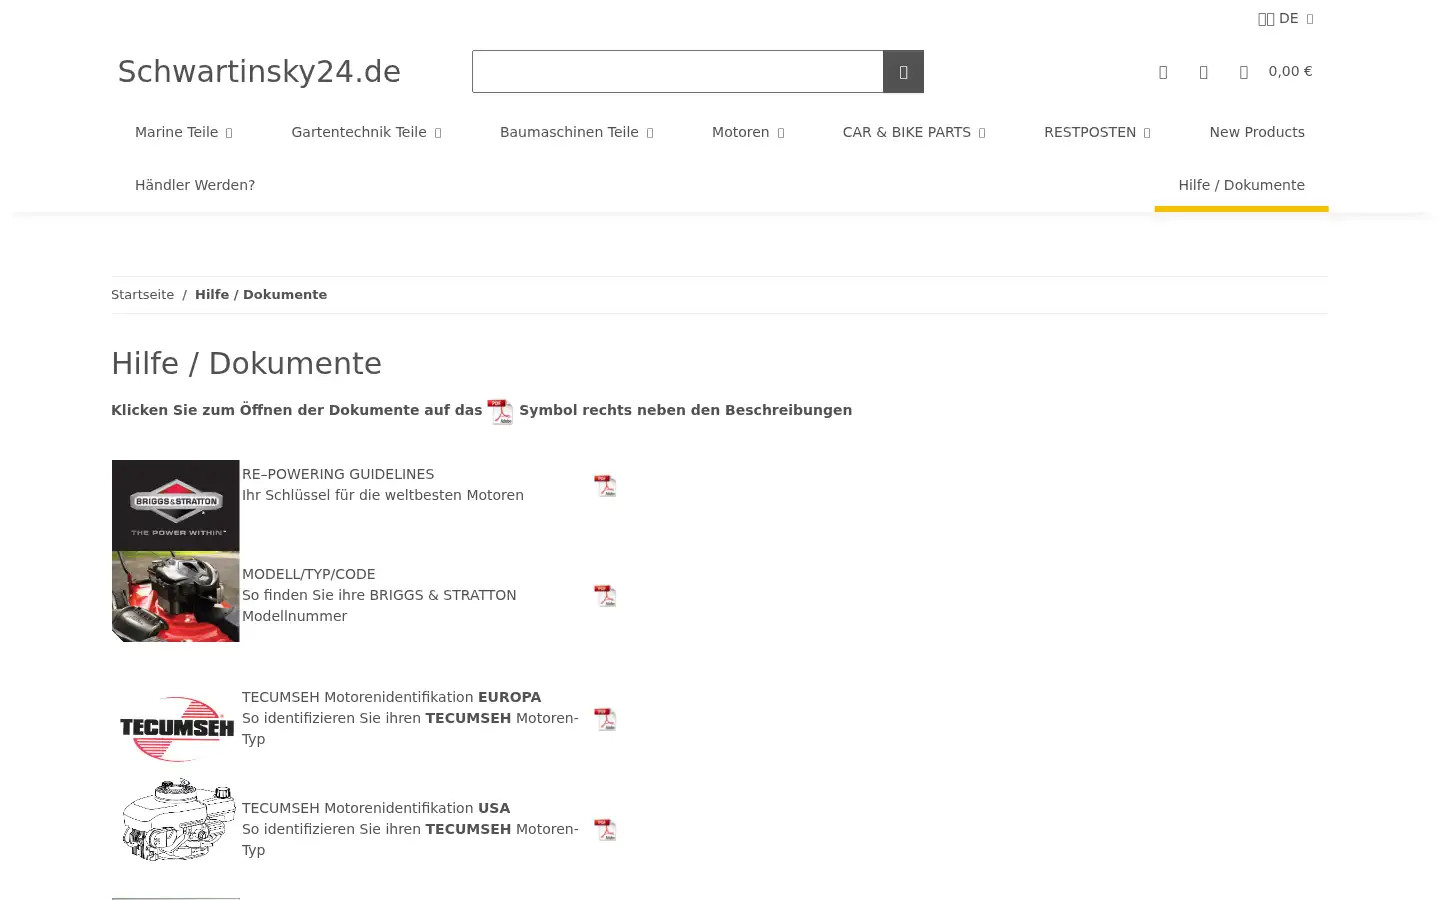The height and width of the screenshot is (900, 1440).
Task: Expand the DE language selector
Action: [x=1286, y=18]
